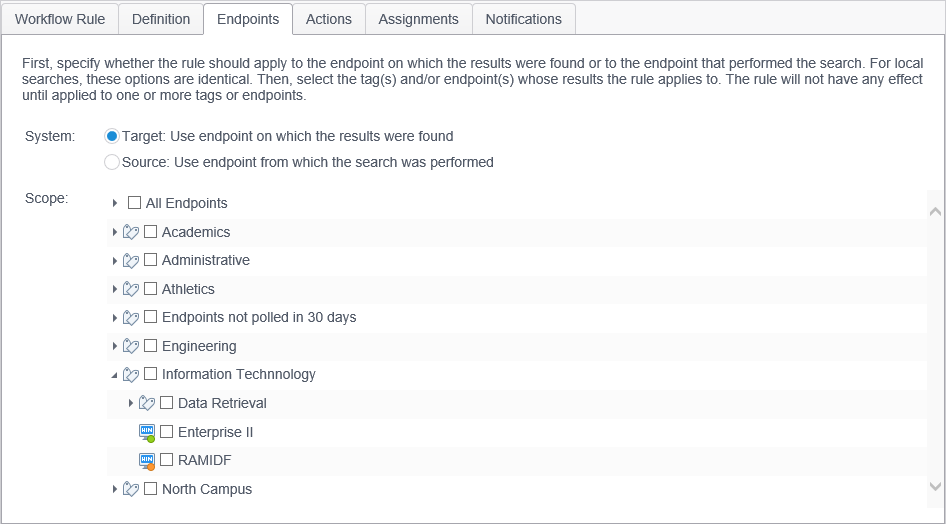
Task: Expand the Data Retrieval node
Action: click(x=131, y=403)
